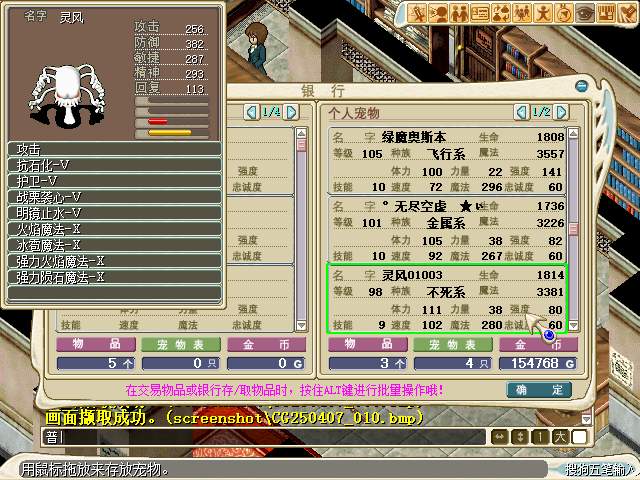This screenshot has width=640, height=480.
Task: Click personal item count 3 个
Action: coord(368,363)
